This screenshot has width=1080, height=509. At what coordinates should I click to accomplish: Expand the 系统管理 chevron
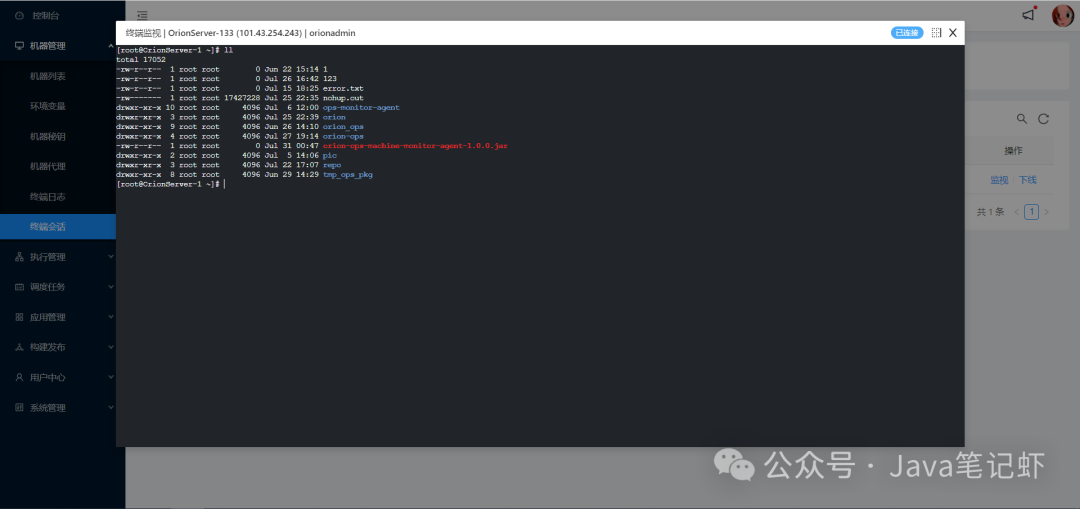[x=111, y=408]
